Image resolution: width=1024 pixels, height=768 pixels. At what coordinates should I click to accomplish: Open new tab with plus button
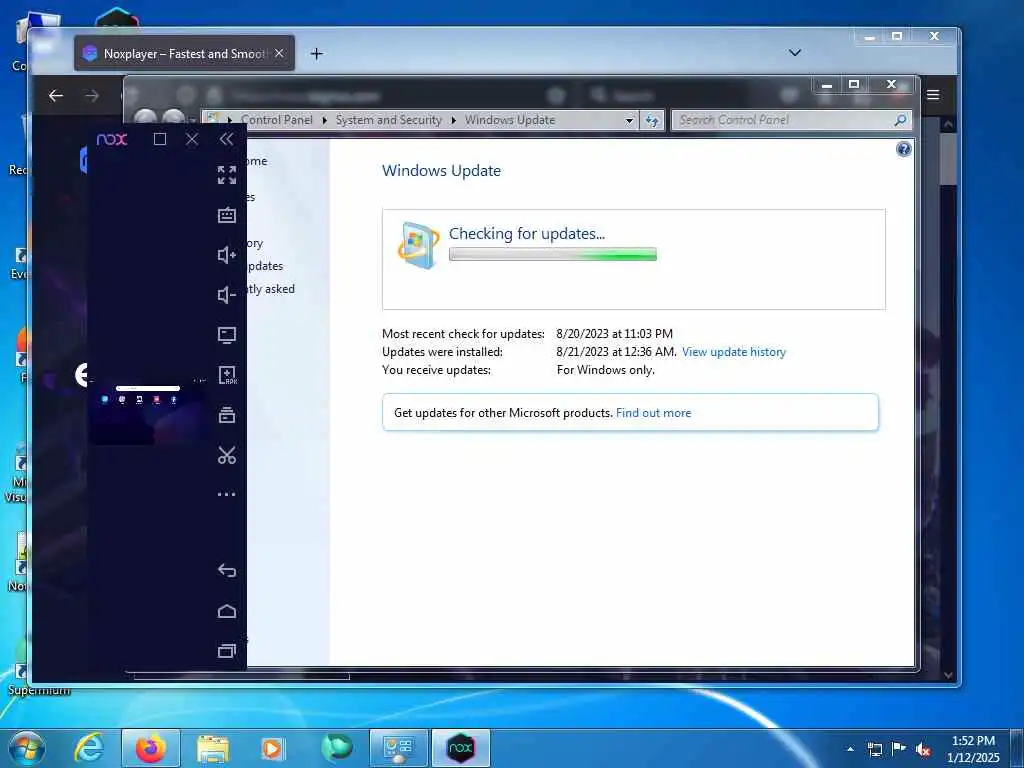tap(317, 54)
